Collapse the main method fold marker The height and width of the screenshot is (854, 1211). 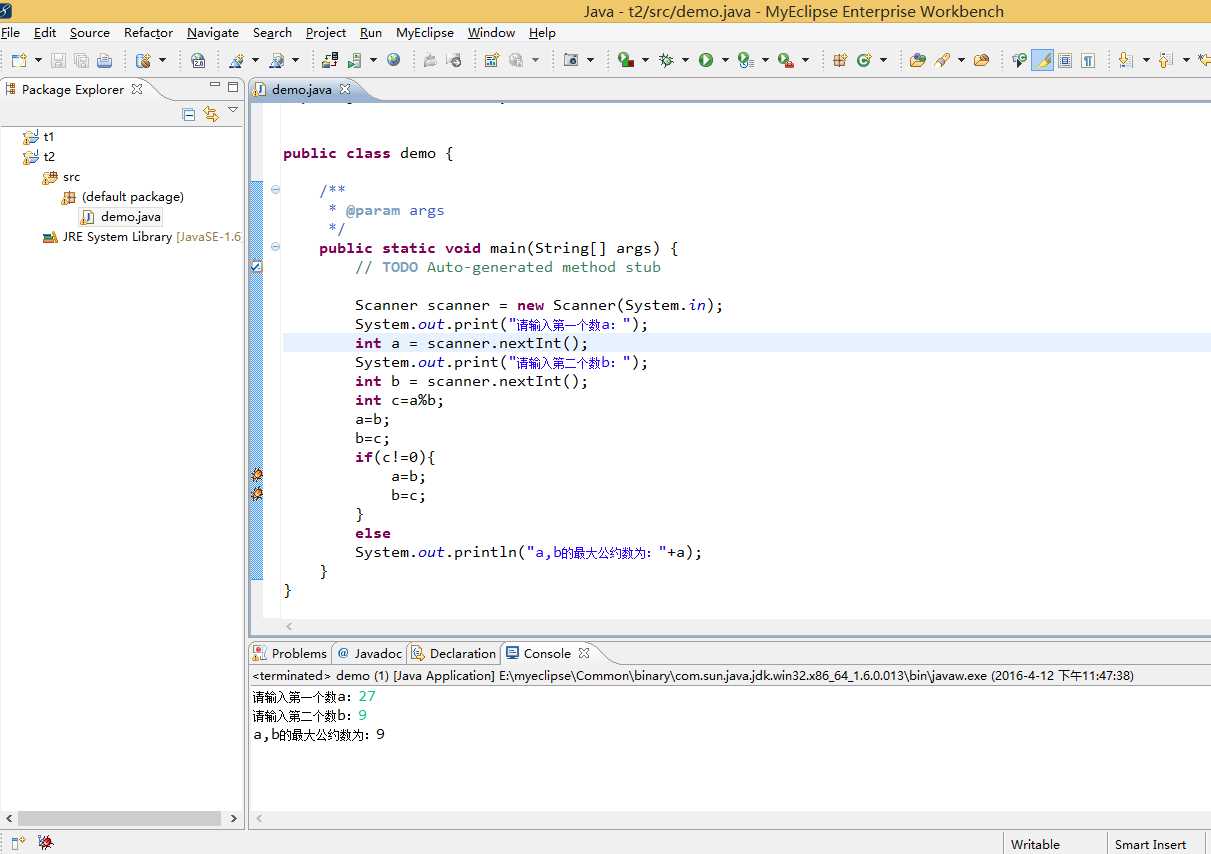coord(275,247)
